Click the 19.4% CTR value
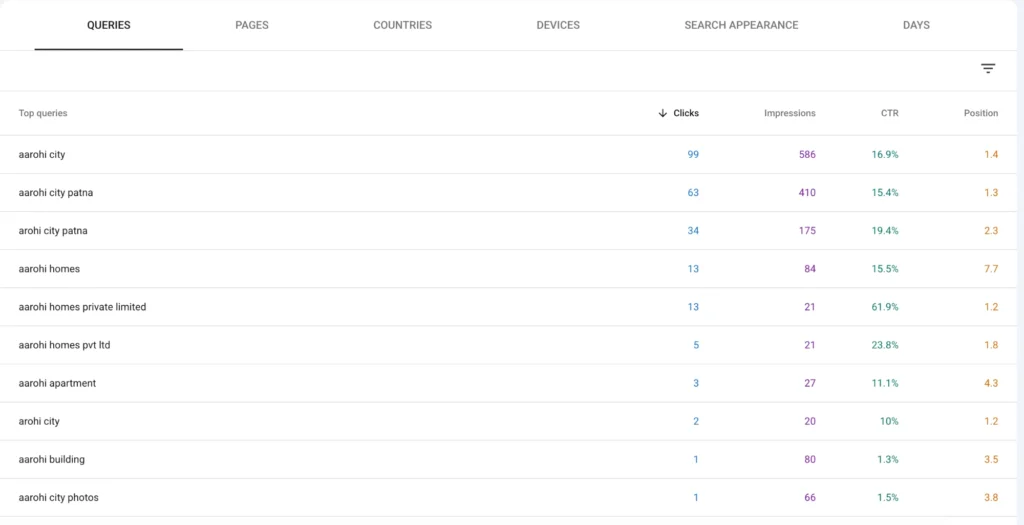Image resolution: width=1024 pixels, height=525 pixels. tap(885, 231)
